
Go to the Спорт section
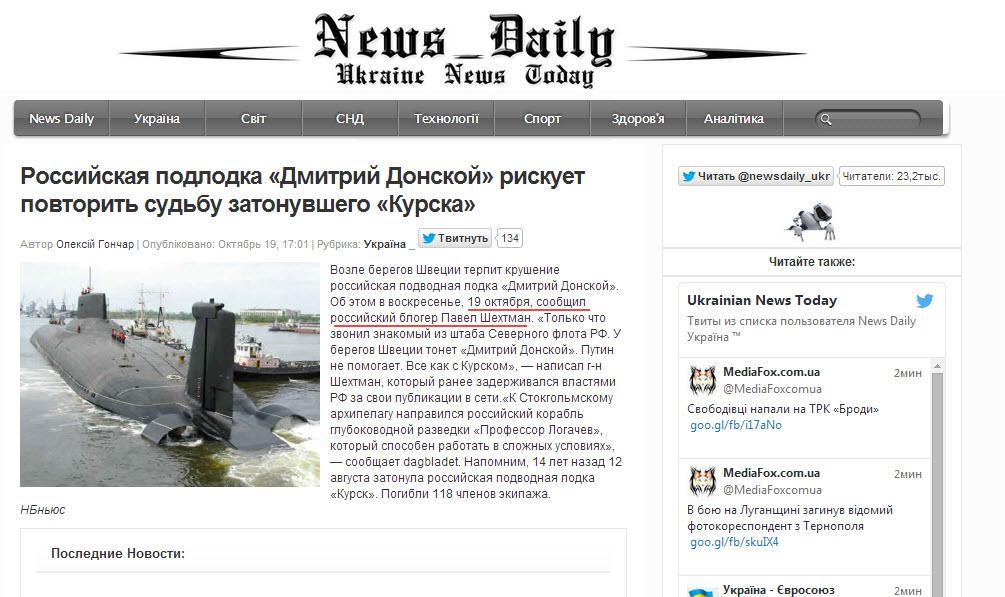[542, 119]
